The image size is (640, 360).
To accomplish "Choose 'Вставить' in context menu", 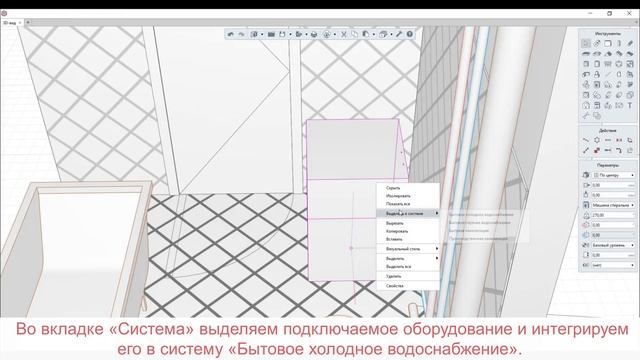I will tap(408, 239).
